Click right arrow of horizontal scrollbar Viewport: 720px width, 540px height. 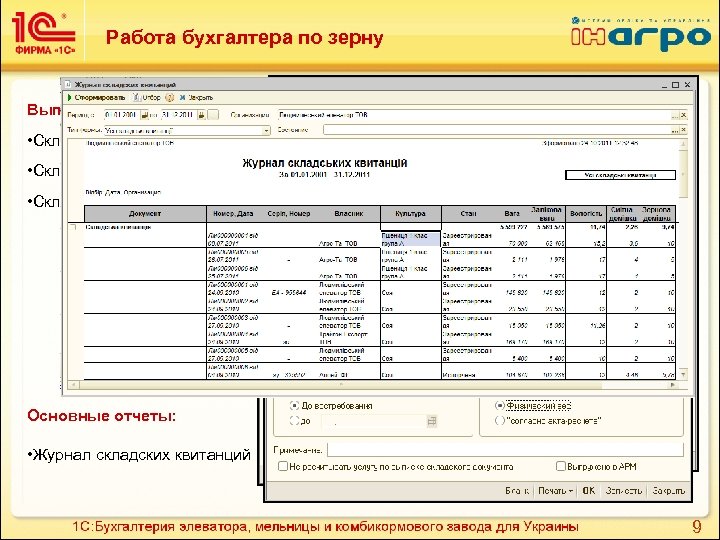(x=673, y=385)
